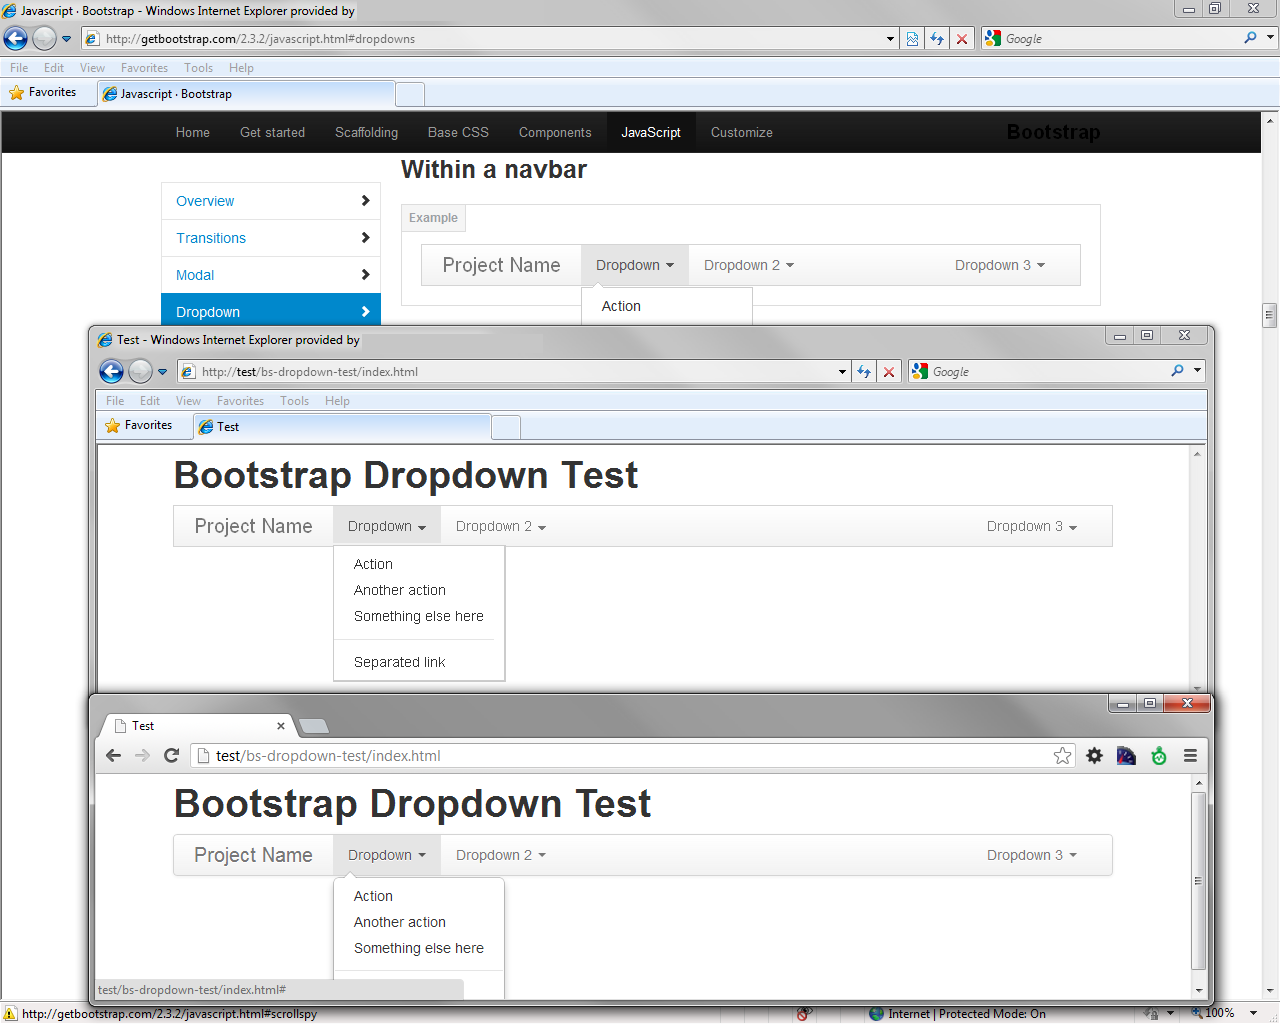Open Dropdown 3 in Bootstrap docs example
Image resolution: width=1280 pixels, height=1024 pixels.
coord(1000,265)
